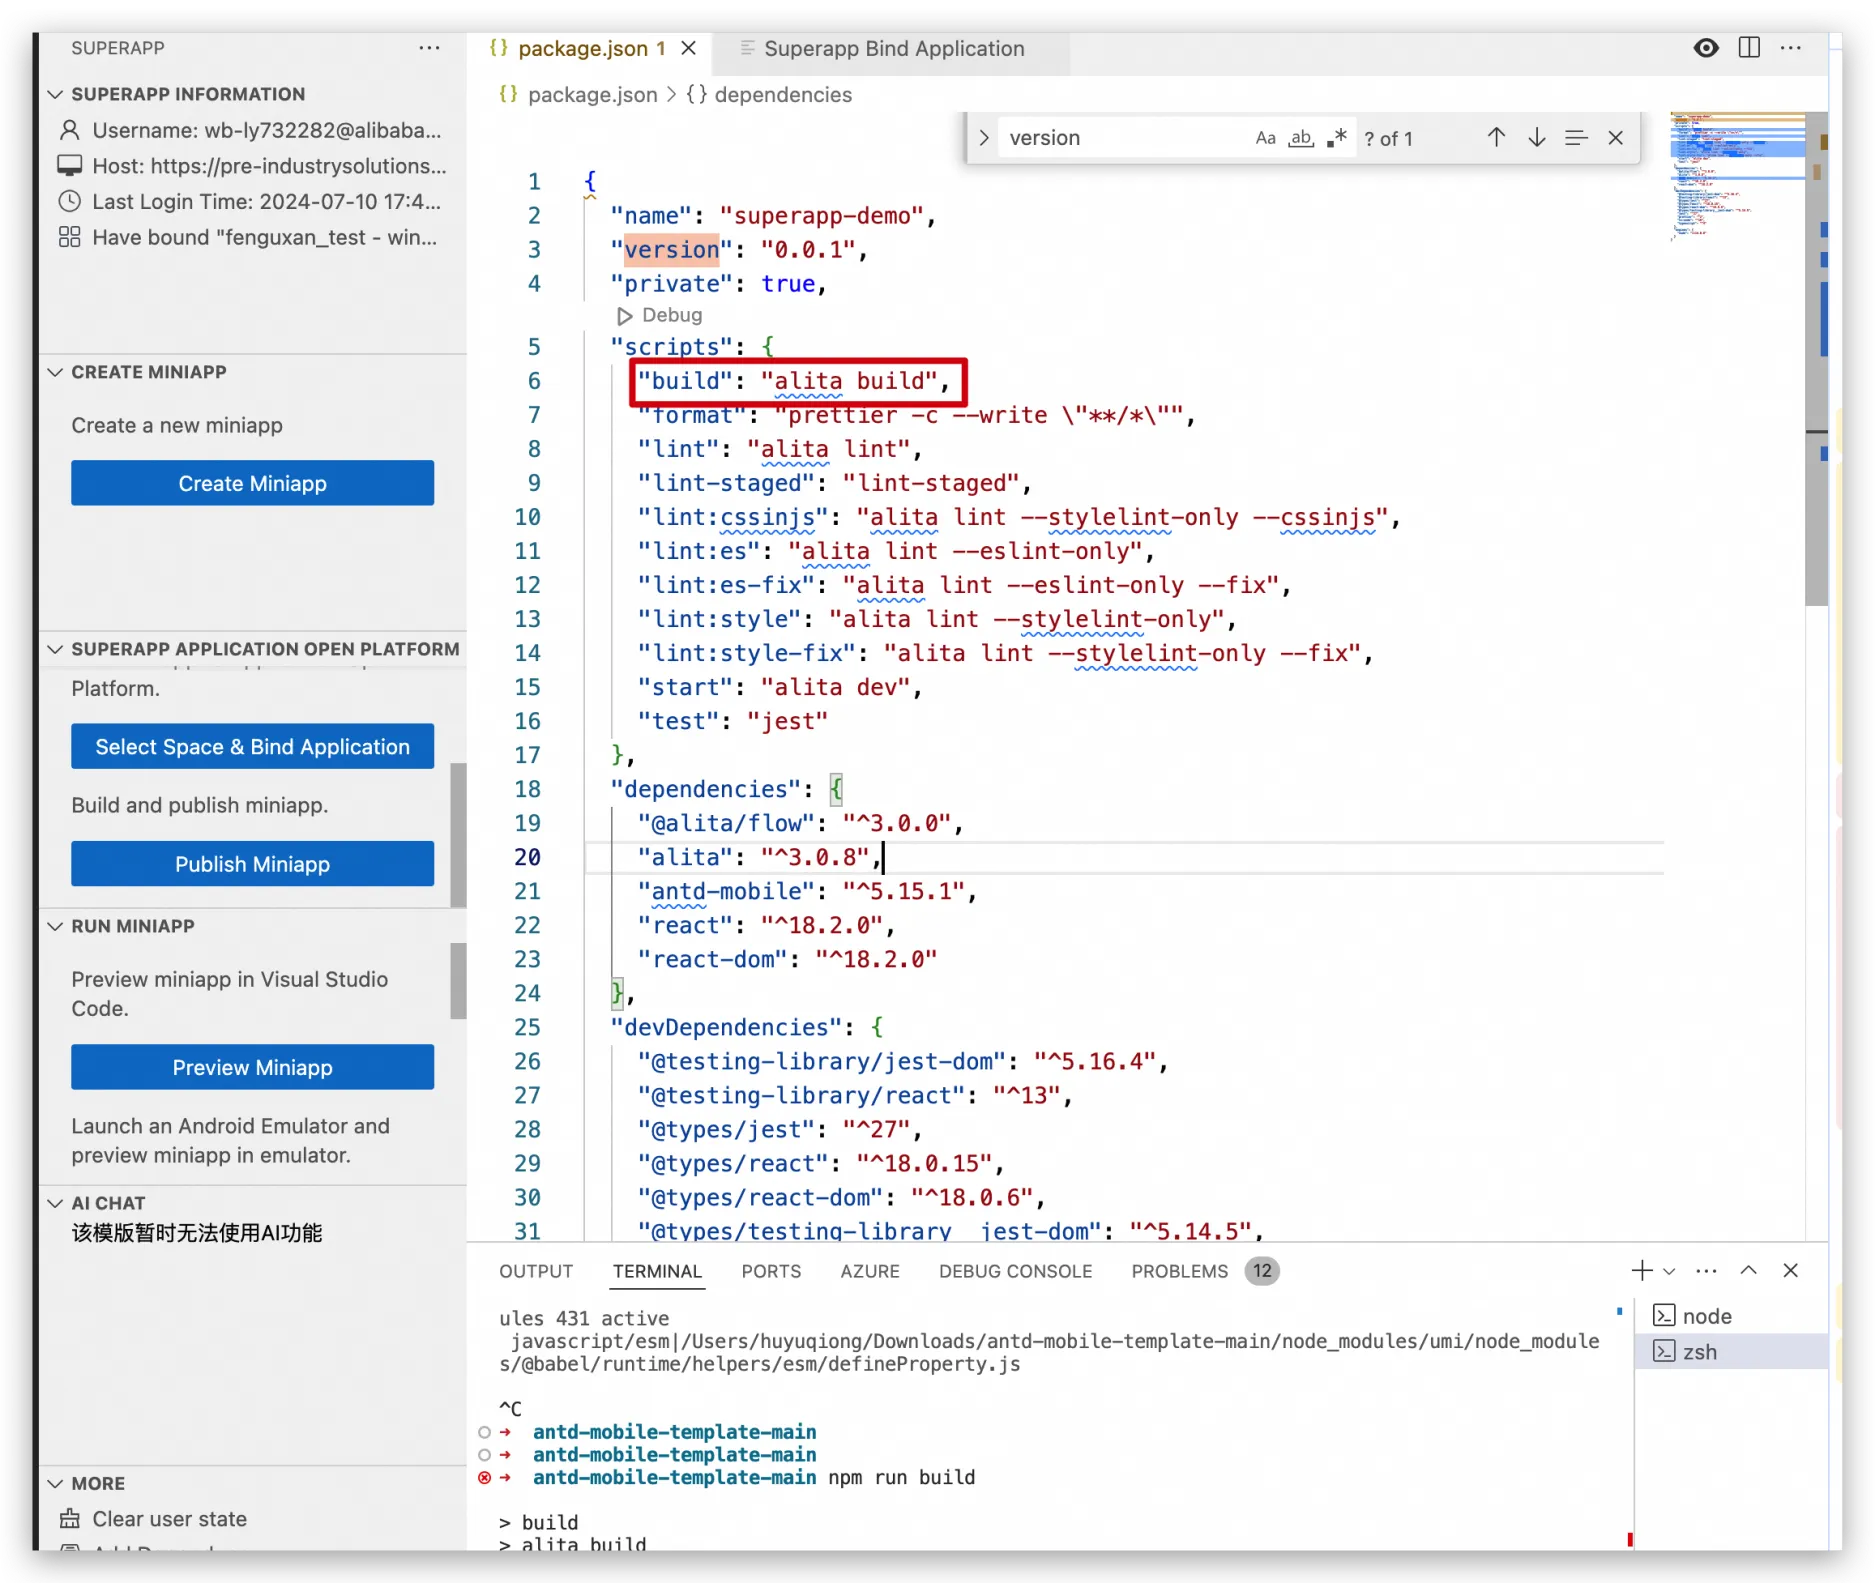This screenshot has height=1583, width=1875.
Task: Collapse the CREATE MINIAPP section
Action: tap(56, 372)
